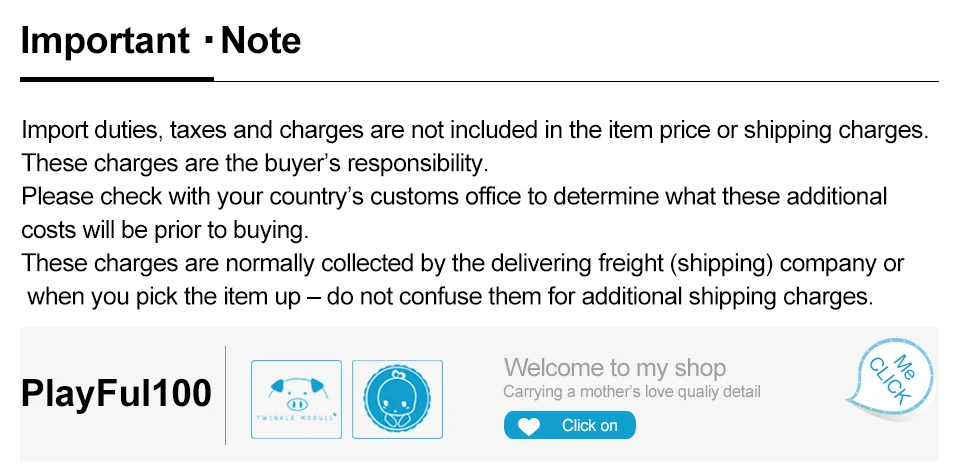The image size is (960, 474).
Task: Click the PlayFul100 shop name
Action: [116, 393]
